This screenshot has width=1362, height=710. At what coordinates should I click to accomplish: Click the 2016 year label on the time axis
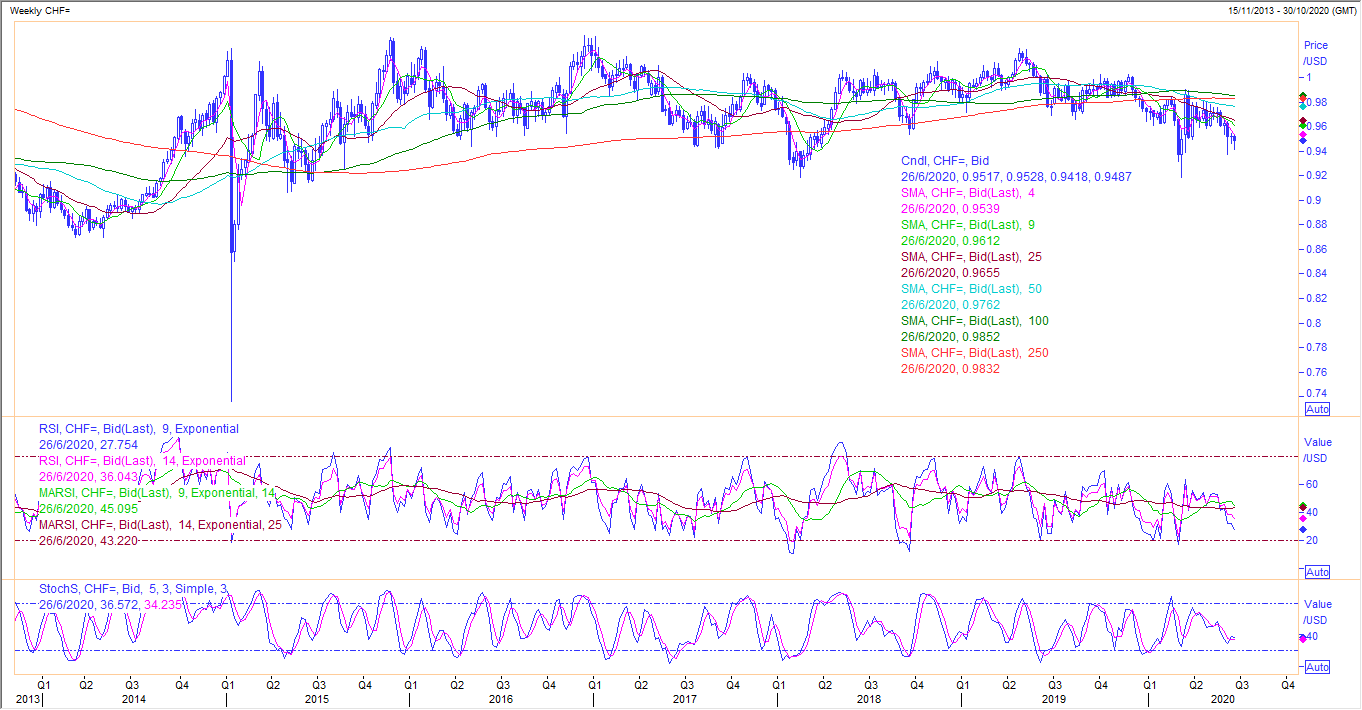(501, 701)
